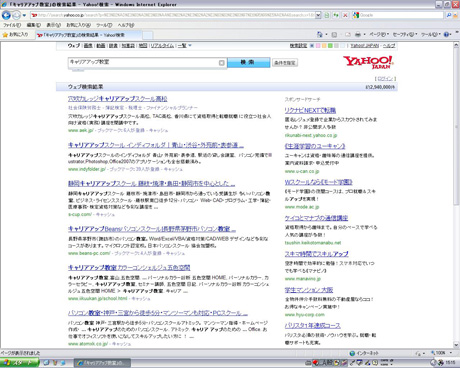Viewport: 460px width, 368px height.
Task: Expand the address bar URL dropdown
Action: tap(318, 15)
